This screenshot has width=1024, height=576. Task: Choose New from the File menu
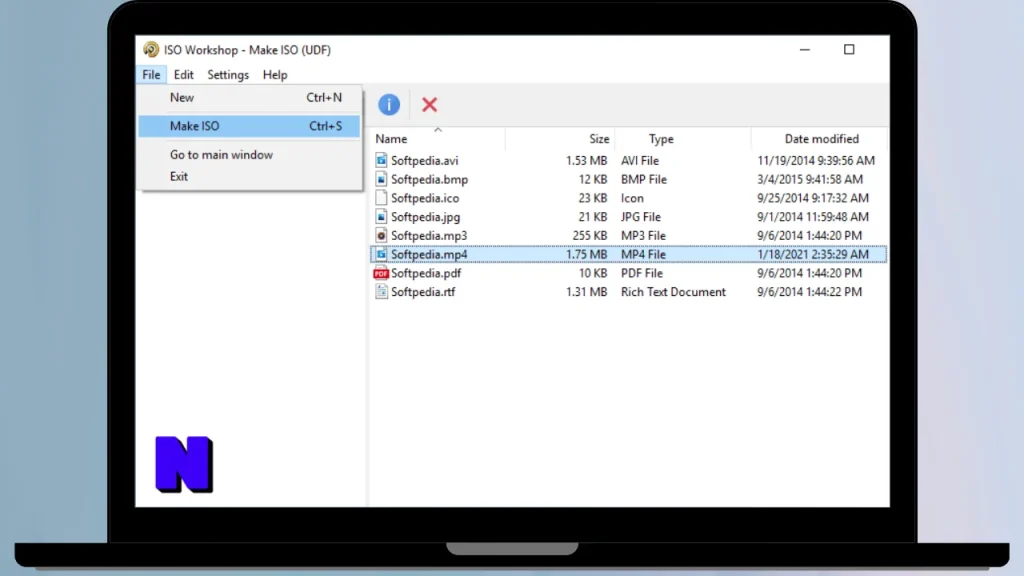[x=249, y=97]
